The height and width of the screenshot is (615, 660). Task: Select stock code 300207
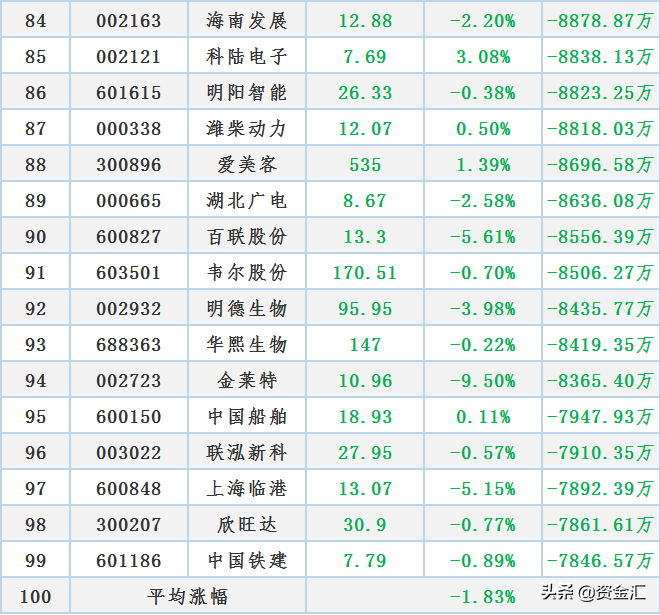[x=129, y=525]
